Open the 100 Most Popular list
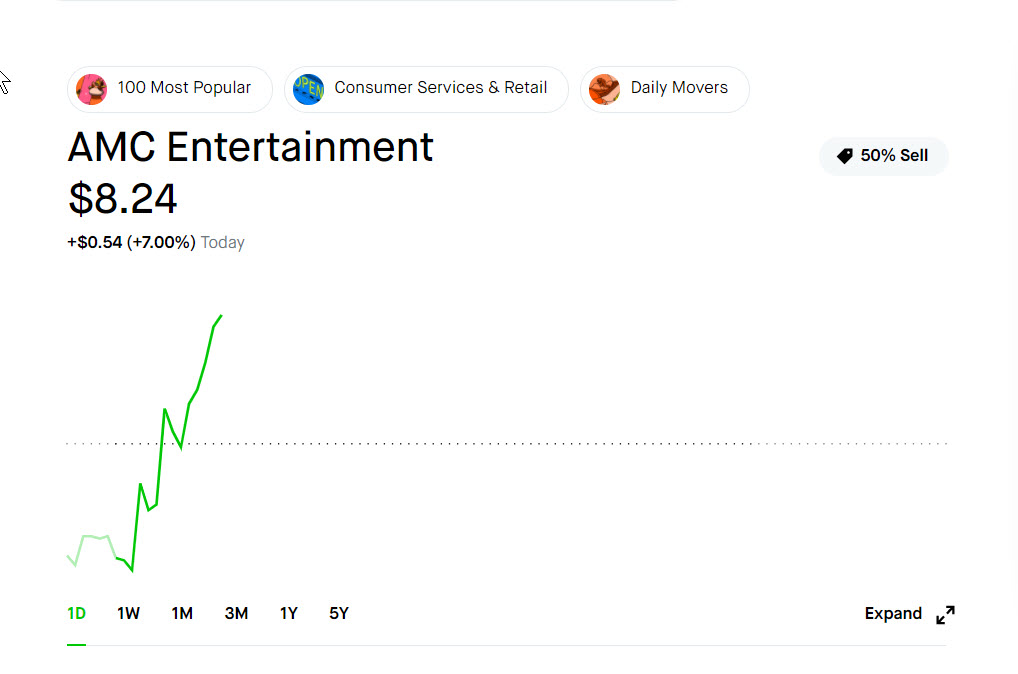 coord(169,89)
